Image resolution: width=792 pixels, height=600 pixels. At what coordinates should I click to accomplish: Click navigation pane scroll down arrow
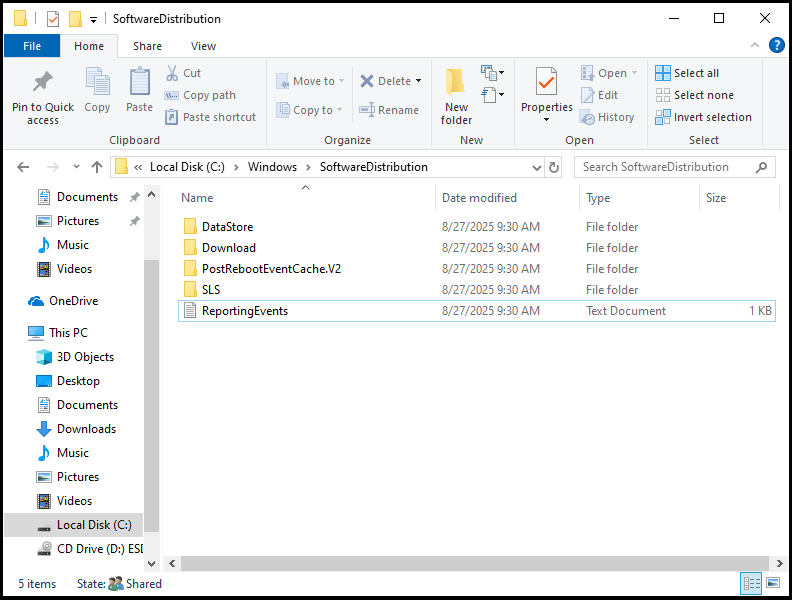152,564
